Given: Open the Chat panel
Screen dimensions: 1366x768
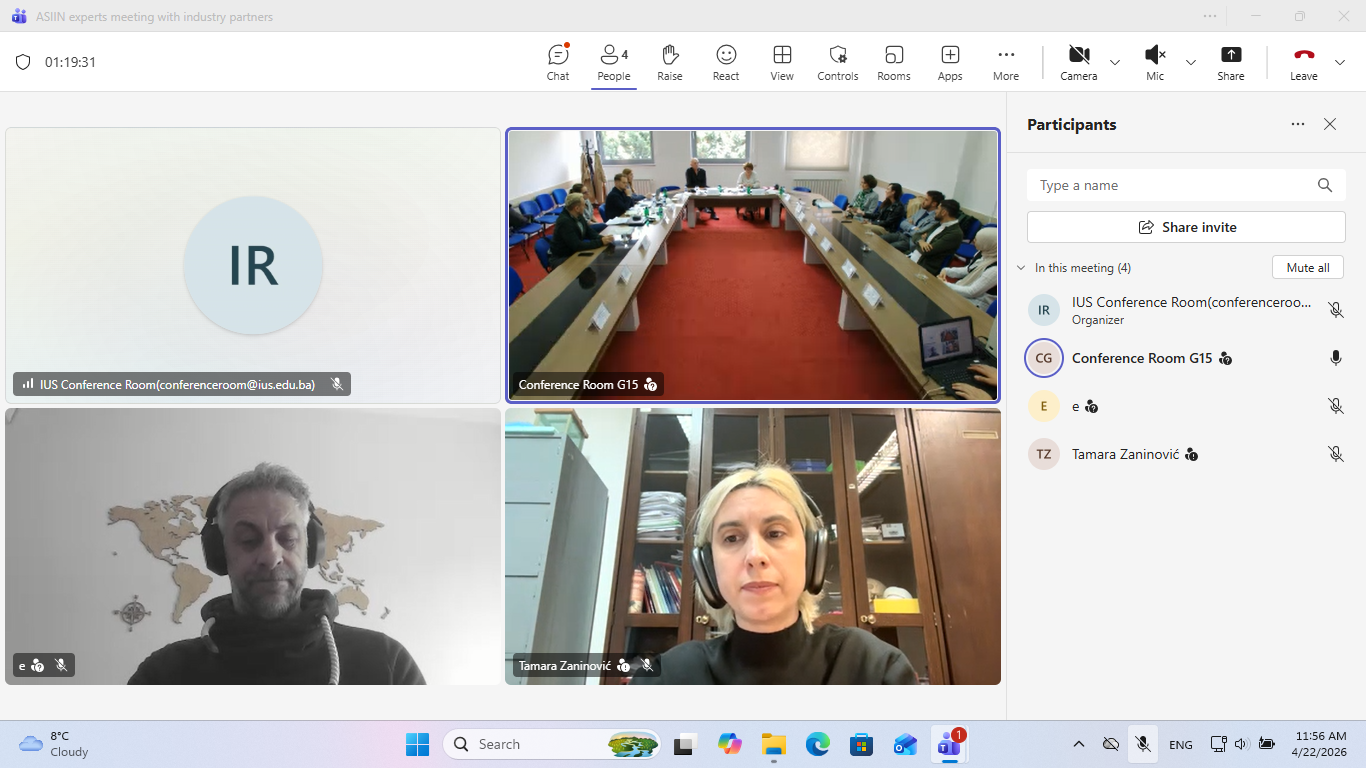Looking at the screenshot, I should 558,62.
